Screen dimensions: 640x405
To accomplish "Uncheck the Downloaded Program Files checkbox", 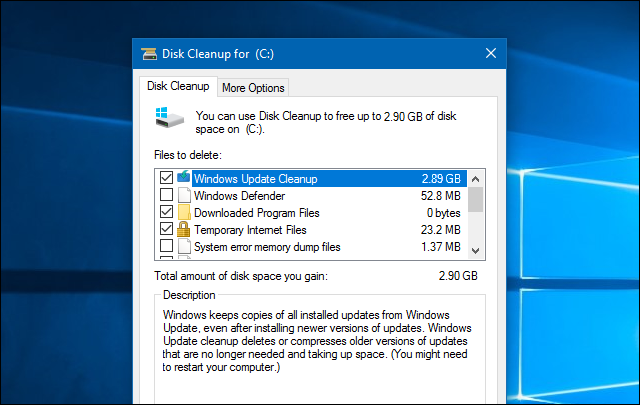I will pos(166,213).
